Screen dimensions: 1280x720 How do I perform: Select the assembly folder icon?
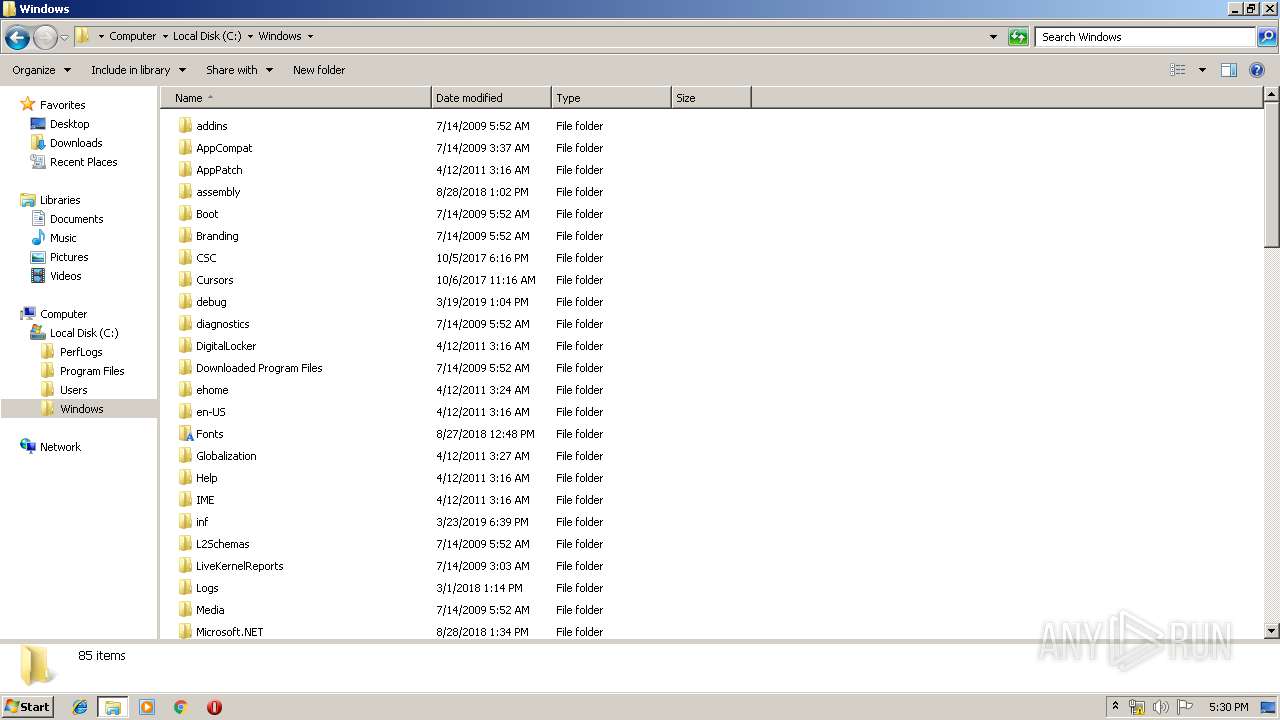185,192
